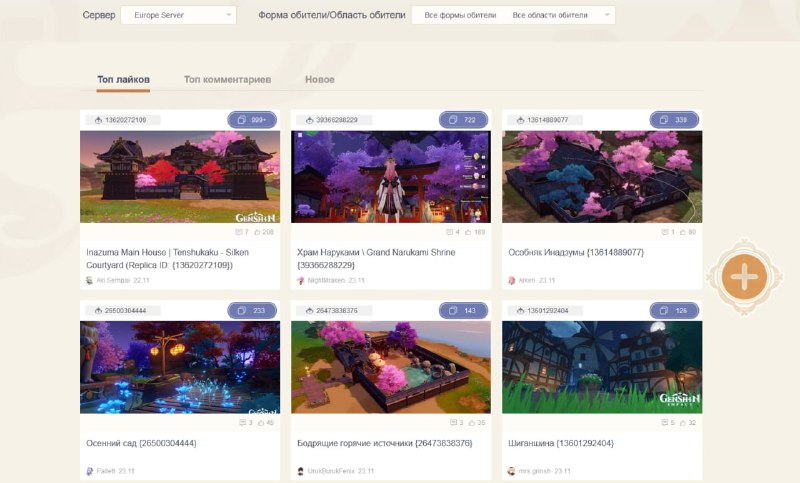Click the teapot icon beside ID 26473838376
The image size is (800, 483).
pos(309,311)
